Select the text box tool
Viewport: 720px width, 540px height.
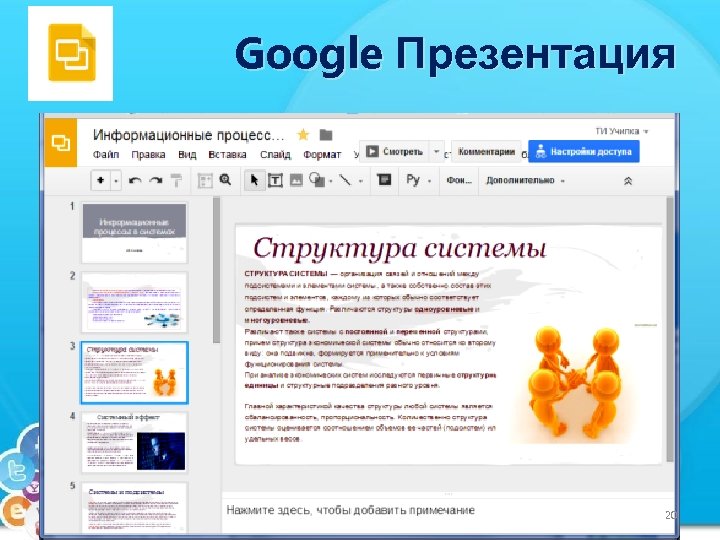point(275,180)
